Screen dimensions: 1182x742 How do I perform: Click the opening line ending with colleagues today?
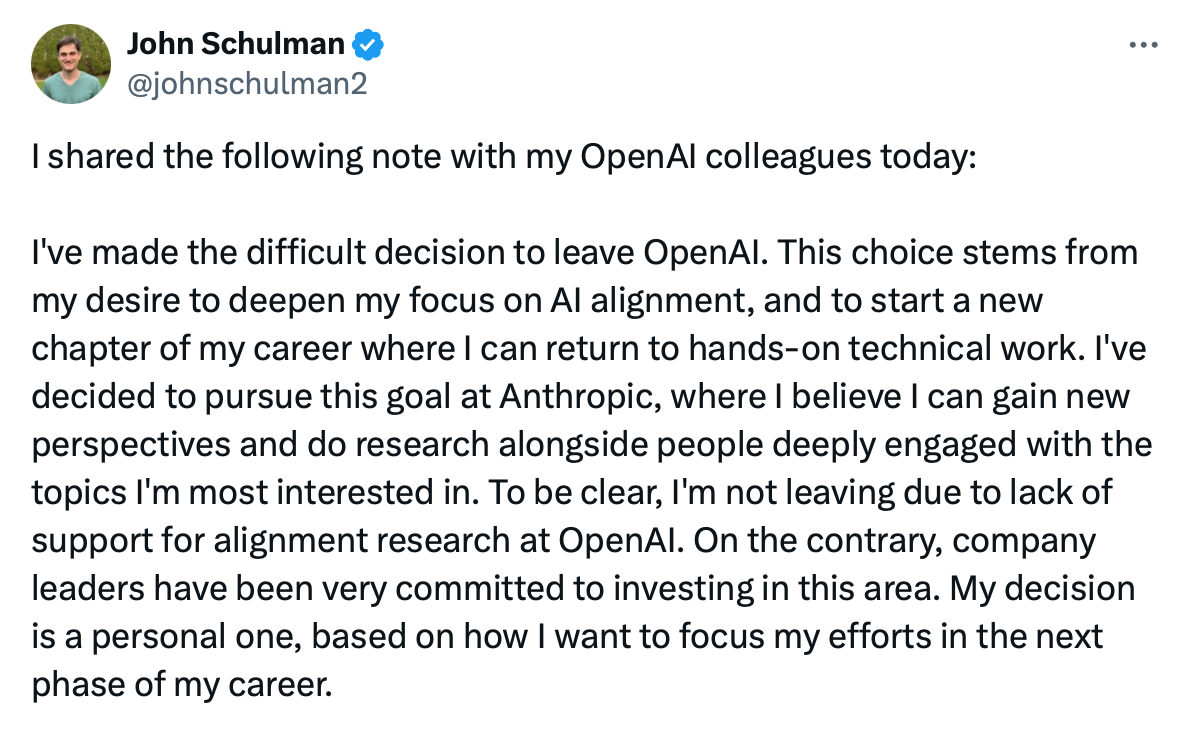click(x=504, y=157)
